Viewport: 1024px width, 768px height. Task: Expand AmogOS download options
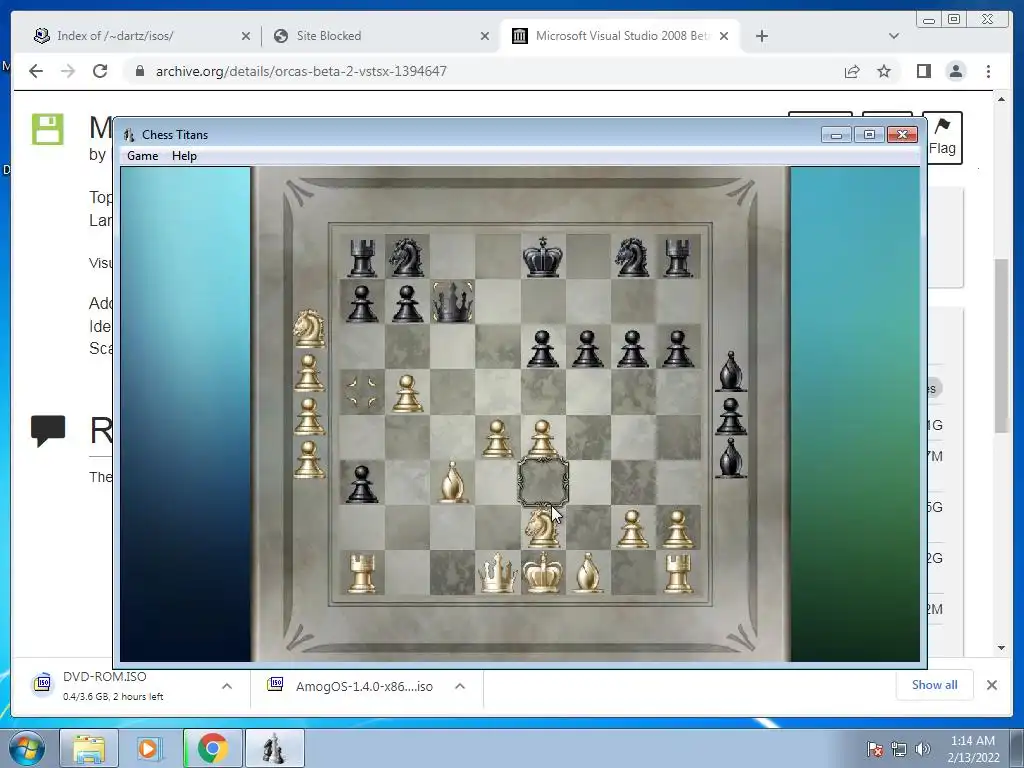pos(460,686)
